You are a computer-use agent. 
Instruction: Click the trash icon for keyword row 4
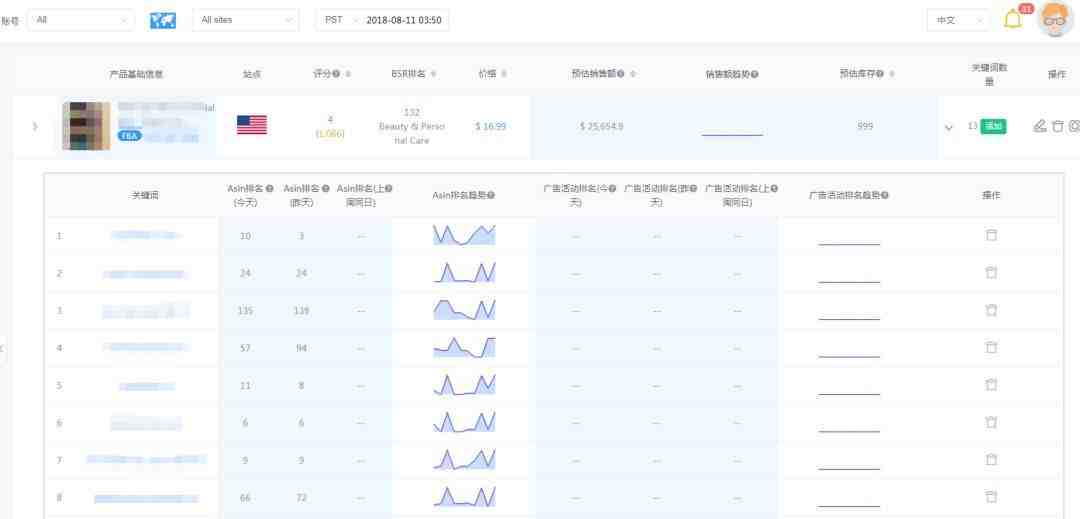click(x=991, y=347)
